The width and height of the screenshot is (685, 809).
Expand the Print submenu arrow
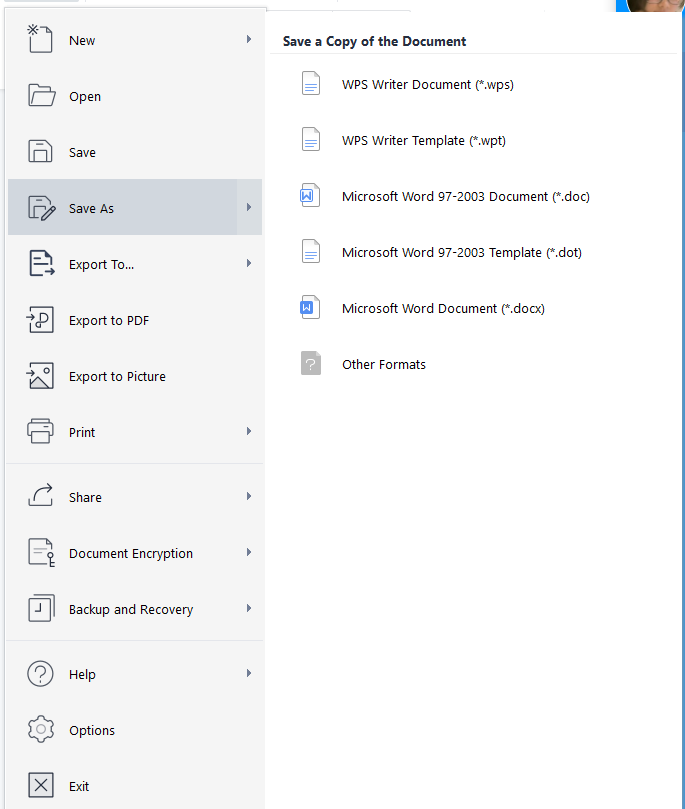[x=249, y=432]
